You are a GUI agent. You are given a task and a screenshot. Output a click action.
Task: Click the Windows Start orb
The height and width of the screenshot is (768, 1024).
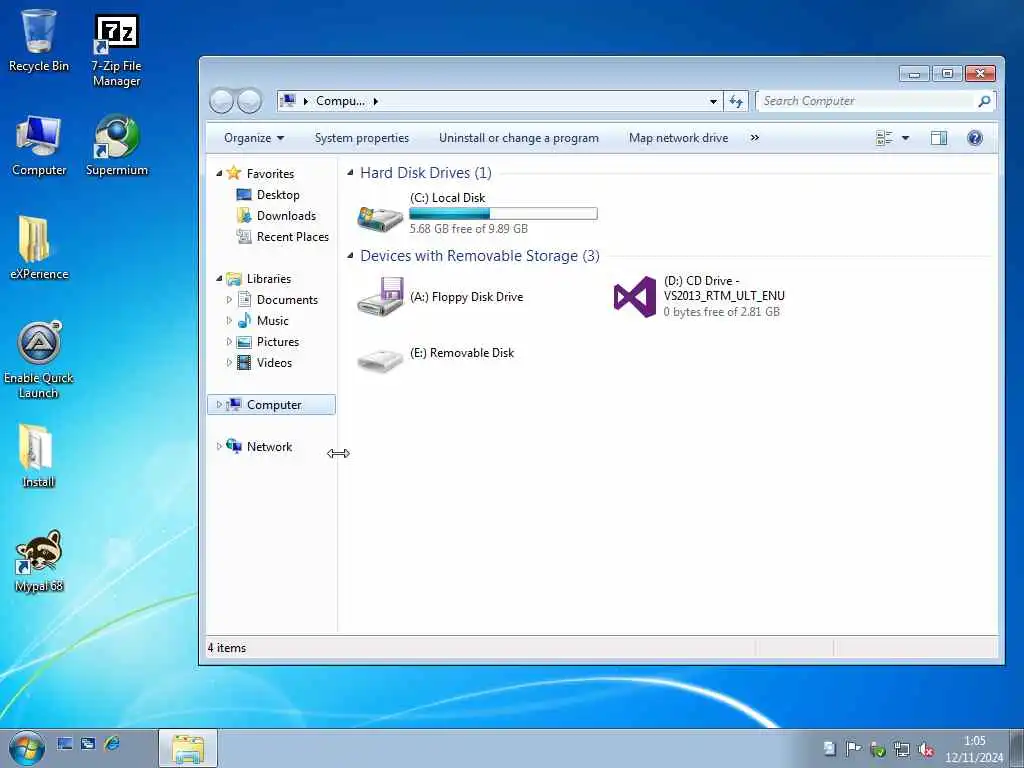tap(27, 748)
